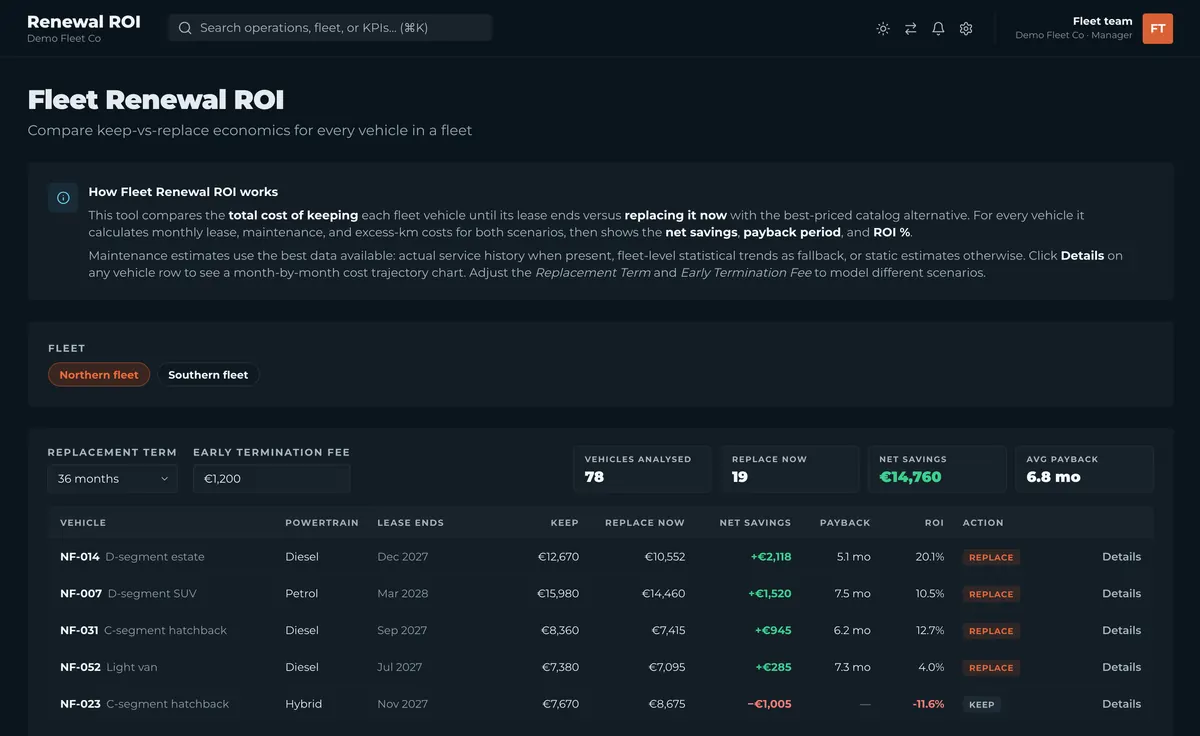Click the Mar 2028 lease end date
Image resolution: width=1200 pixels, height=736 pixels.
[x=402, y=594]
